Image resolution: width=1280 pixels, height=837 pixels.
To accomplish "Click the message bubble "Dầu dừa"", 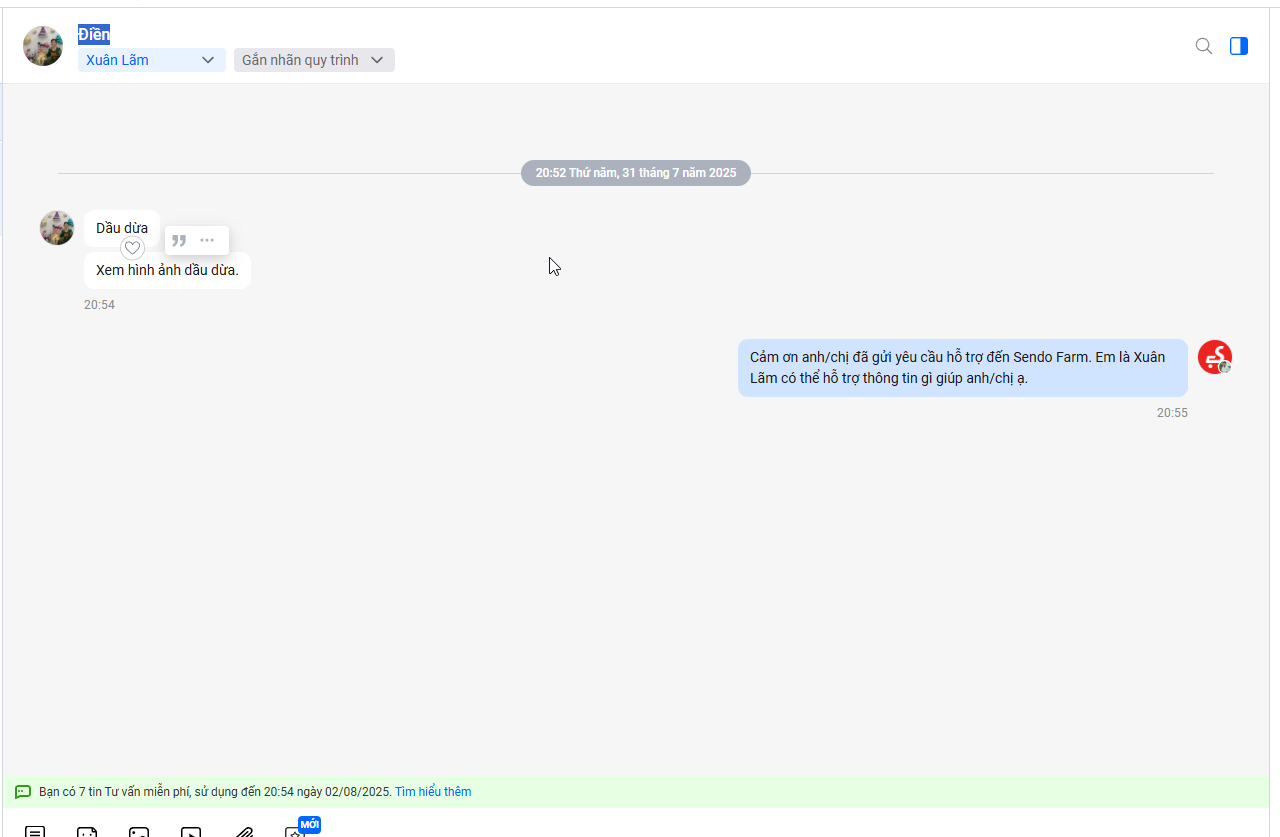I will pyautogui.click(x=122, y=228).
